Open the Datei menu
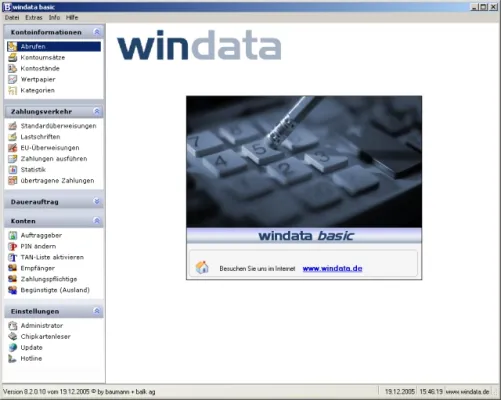This screenshot has height=400, width=501. 12,18
